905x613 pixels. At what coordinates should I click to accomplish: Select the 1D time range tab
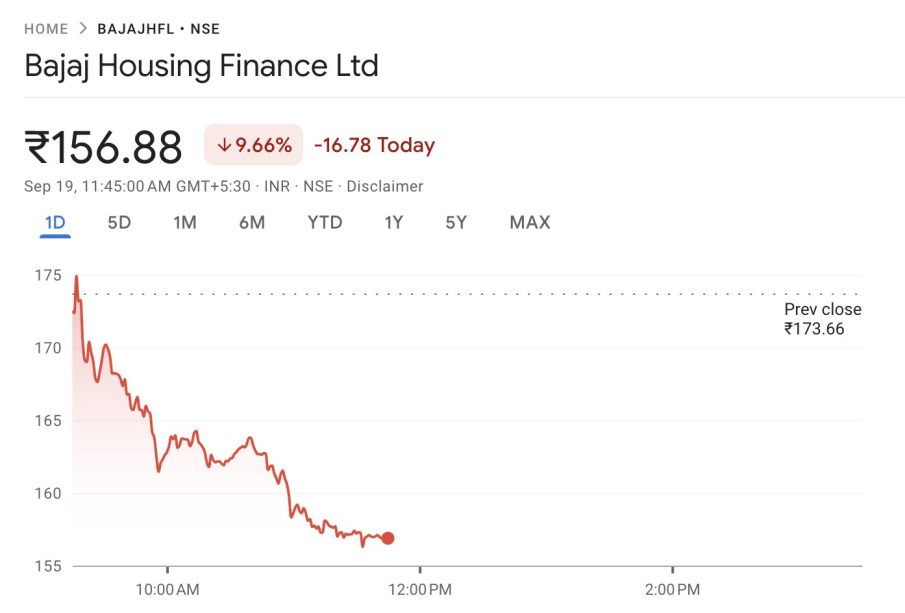[x=55, y=222]
